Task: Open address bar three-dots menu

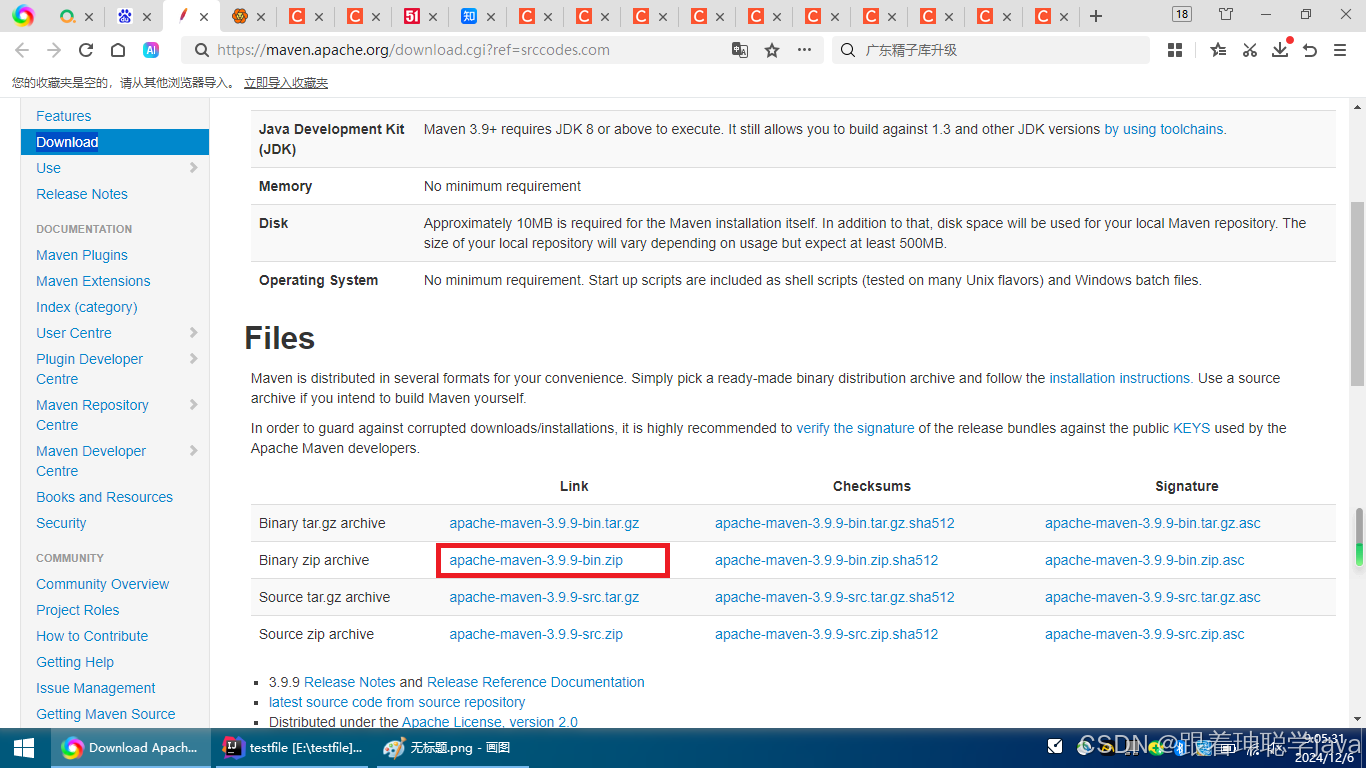Action: [x=804, y=50]
